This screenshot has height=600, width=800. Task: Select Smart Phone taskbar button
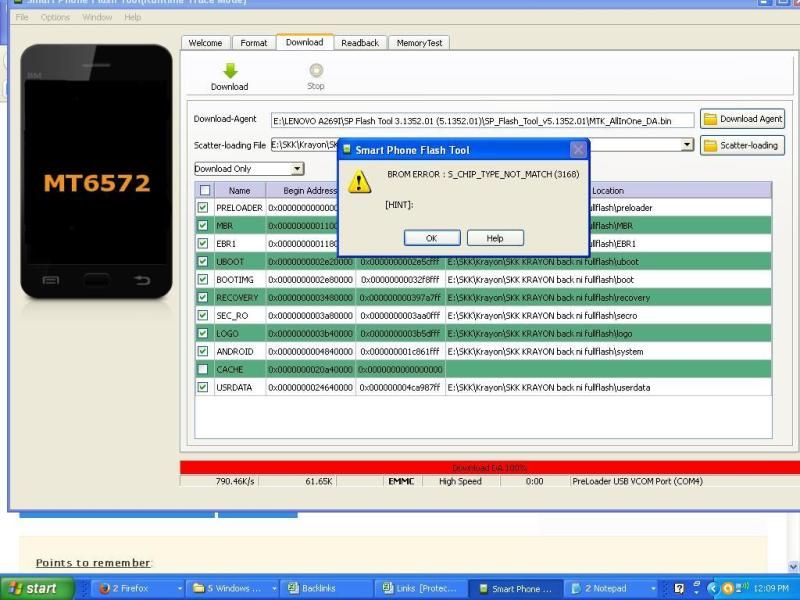515,588
